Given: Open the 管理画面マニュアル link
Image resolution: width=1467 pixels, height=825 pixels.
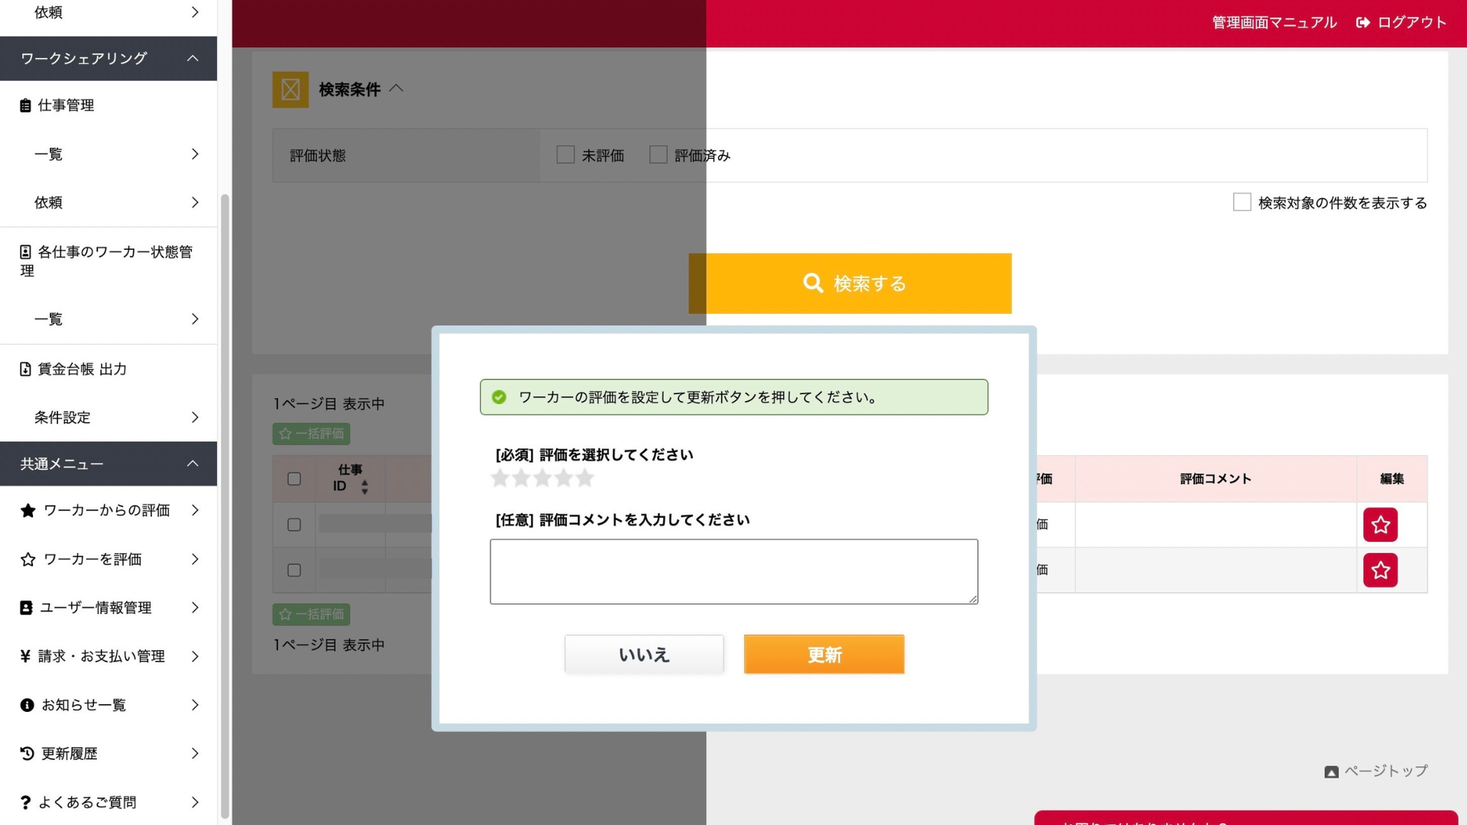Looking at the screenshot, I should click(1274, 21).
